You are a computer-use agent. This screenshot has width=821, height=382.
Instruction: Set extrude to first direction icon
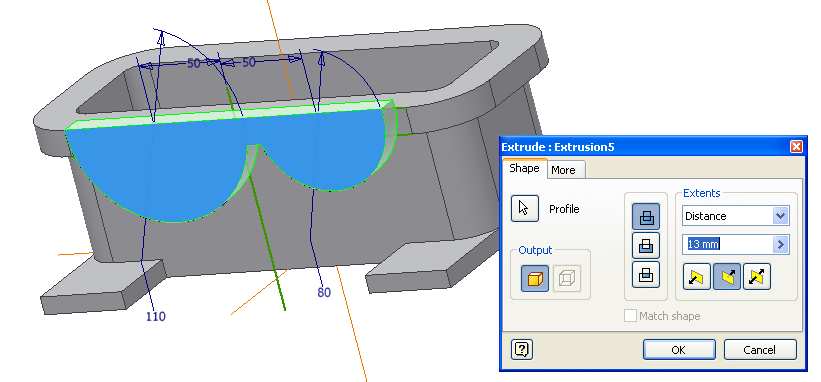(697, 277)
